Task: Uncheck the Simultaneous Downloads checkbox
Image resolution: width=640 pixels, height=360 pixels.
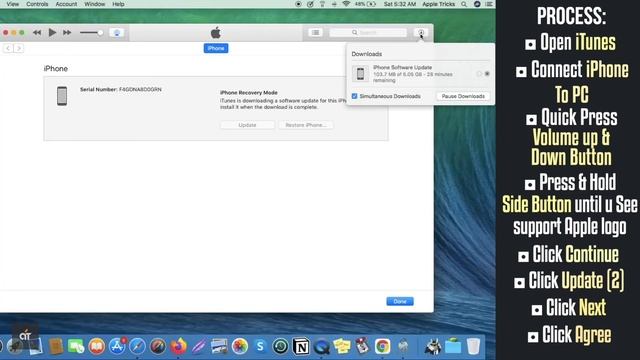Action: pyautogui.click(x=354, y=96)
